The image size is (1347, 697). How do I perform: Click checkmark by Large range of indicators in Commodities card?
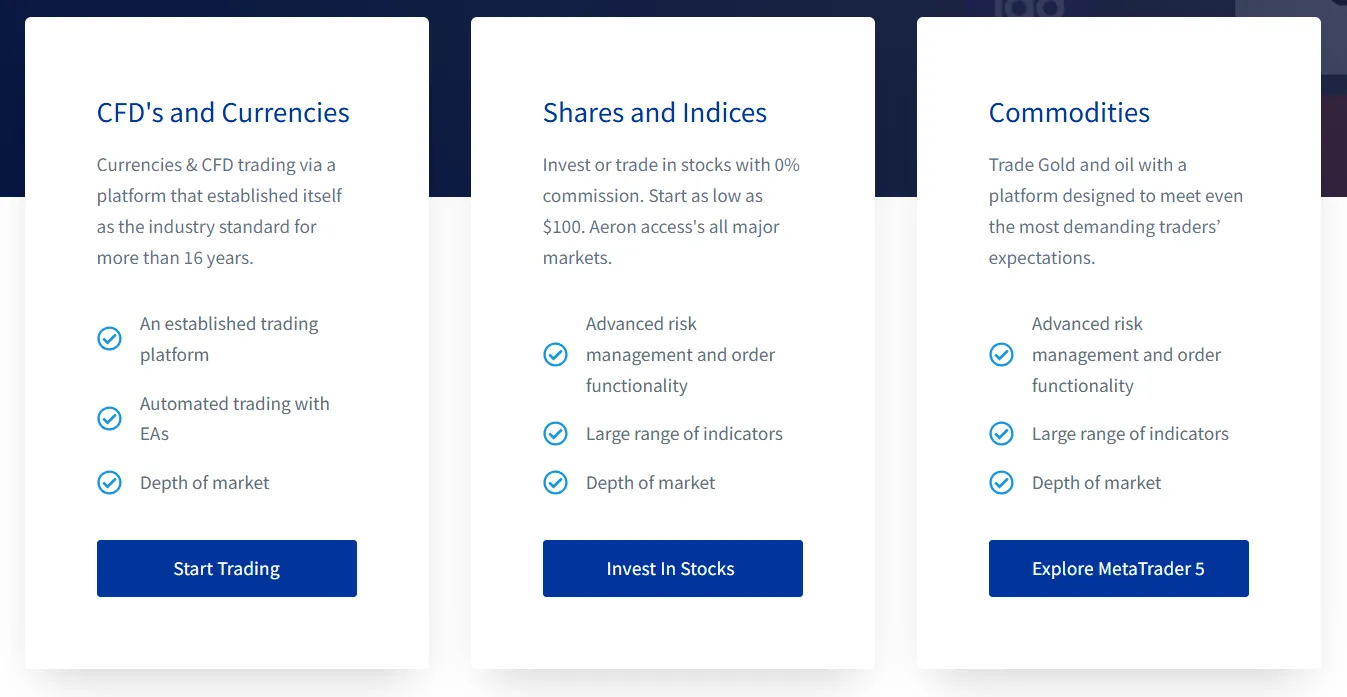click(1001, 434)
